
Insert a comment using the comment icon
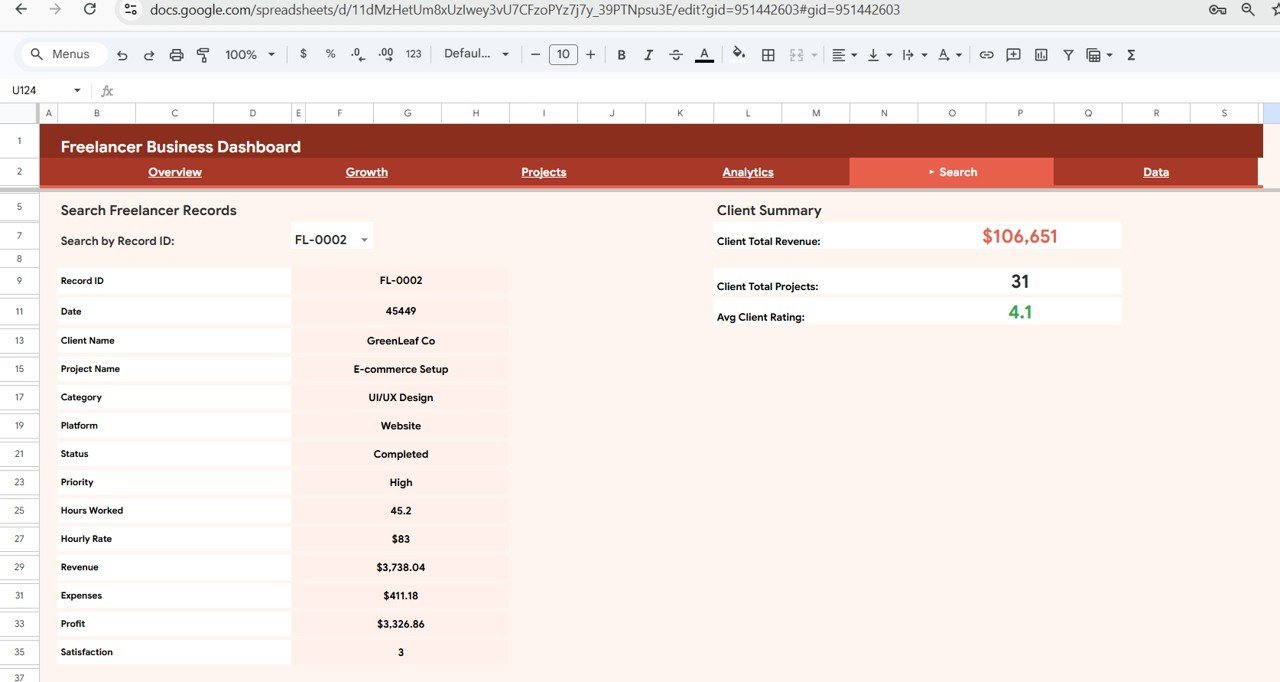tap(1013, 54)
